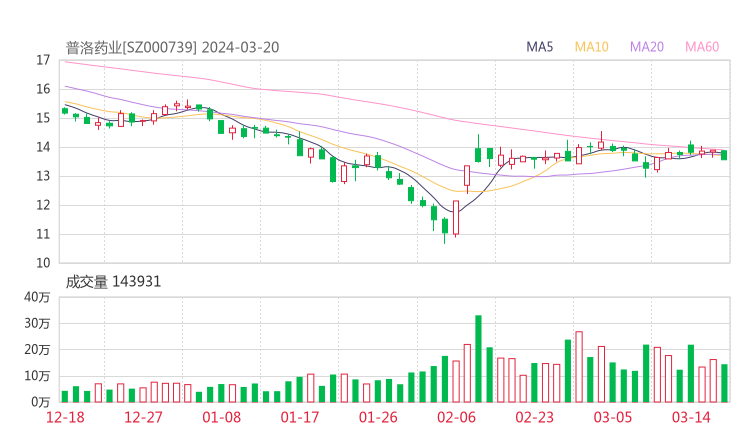Click price axis label 13
This screenshot has width=740, height=440.
coord(43,177)
